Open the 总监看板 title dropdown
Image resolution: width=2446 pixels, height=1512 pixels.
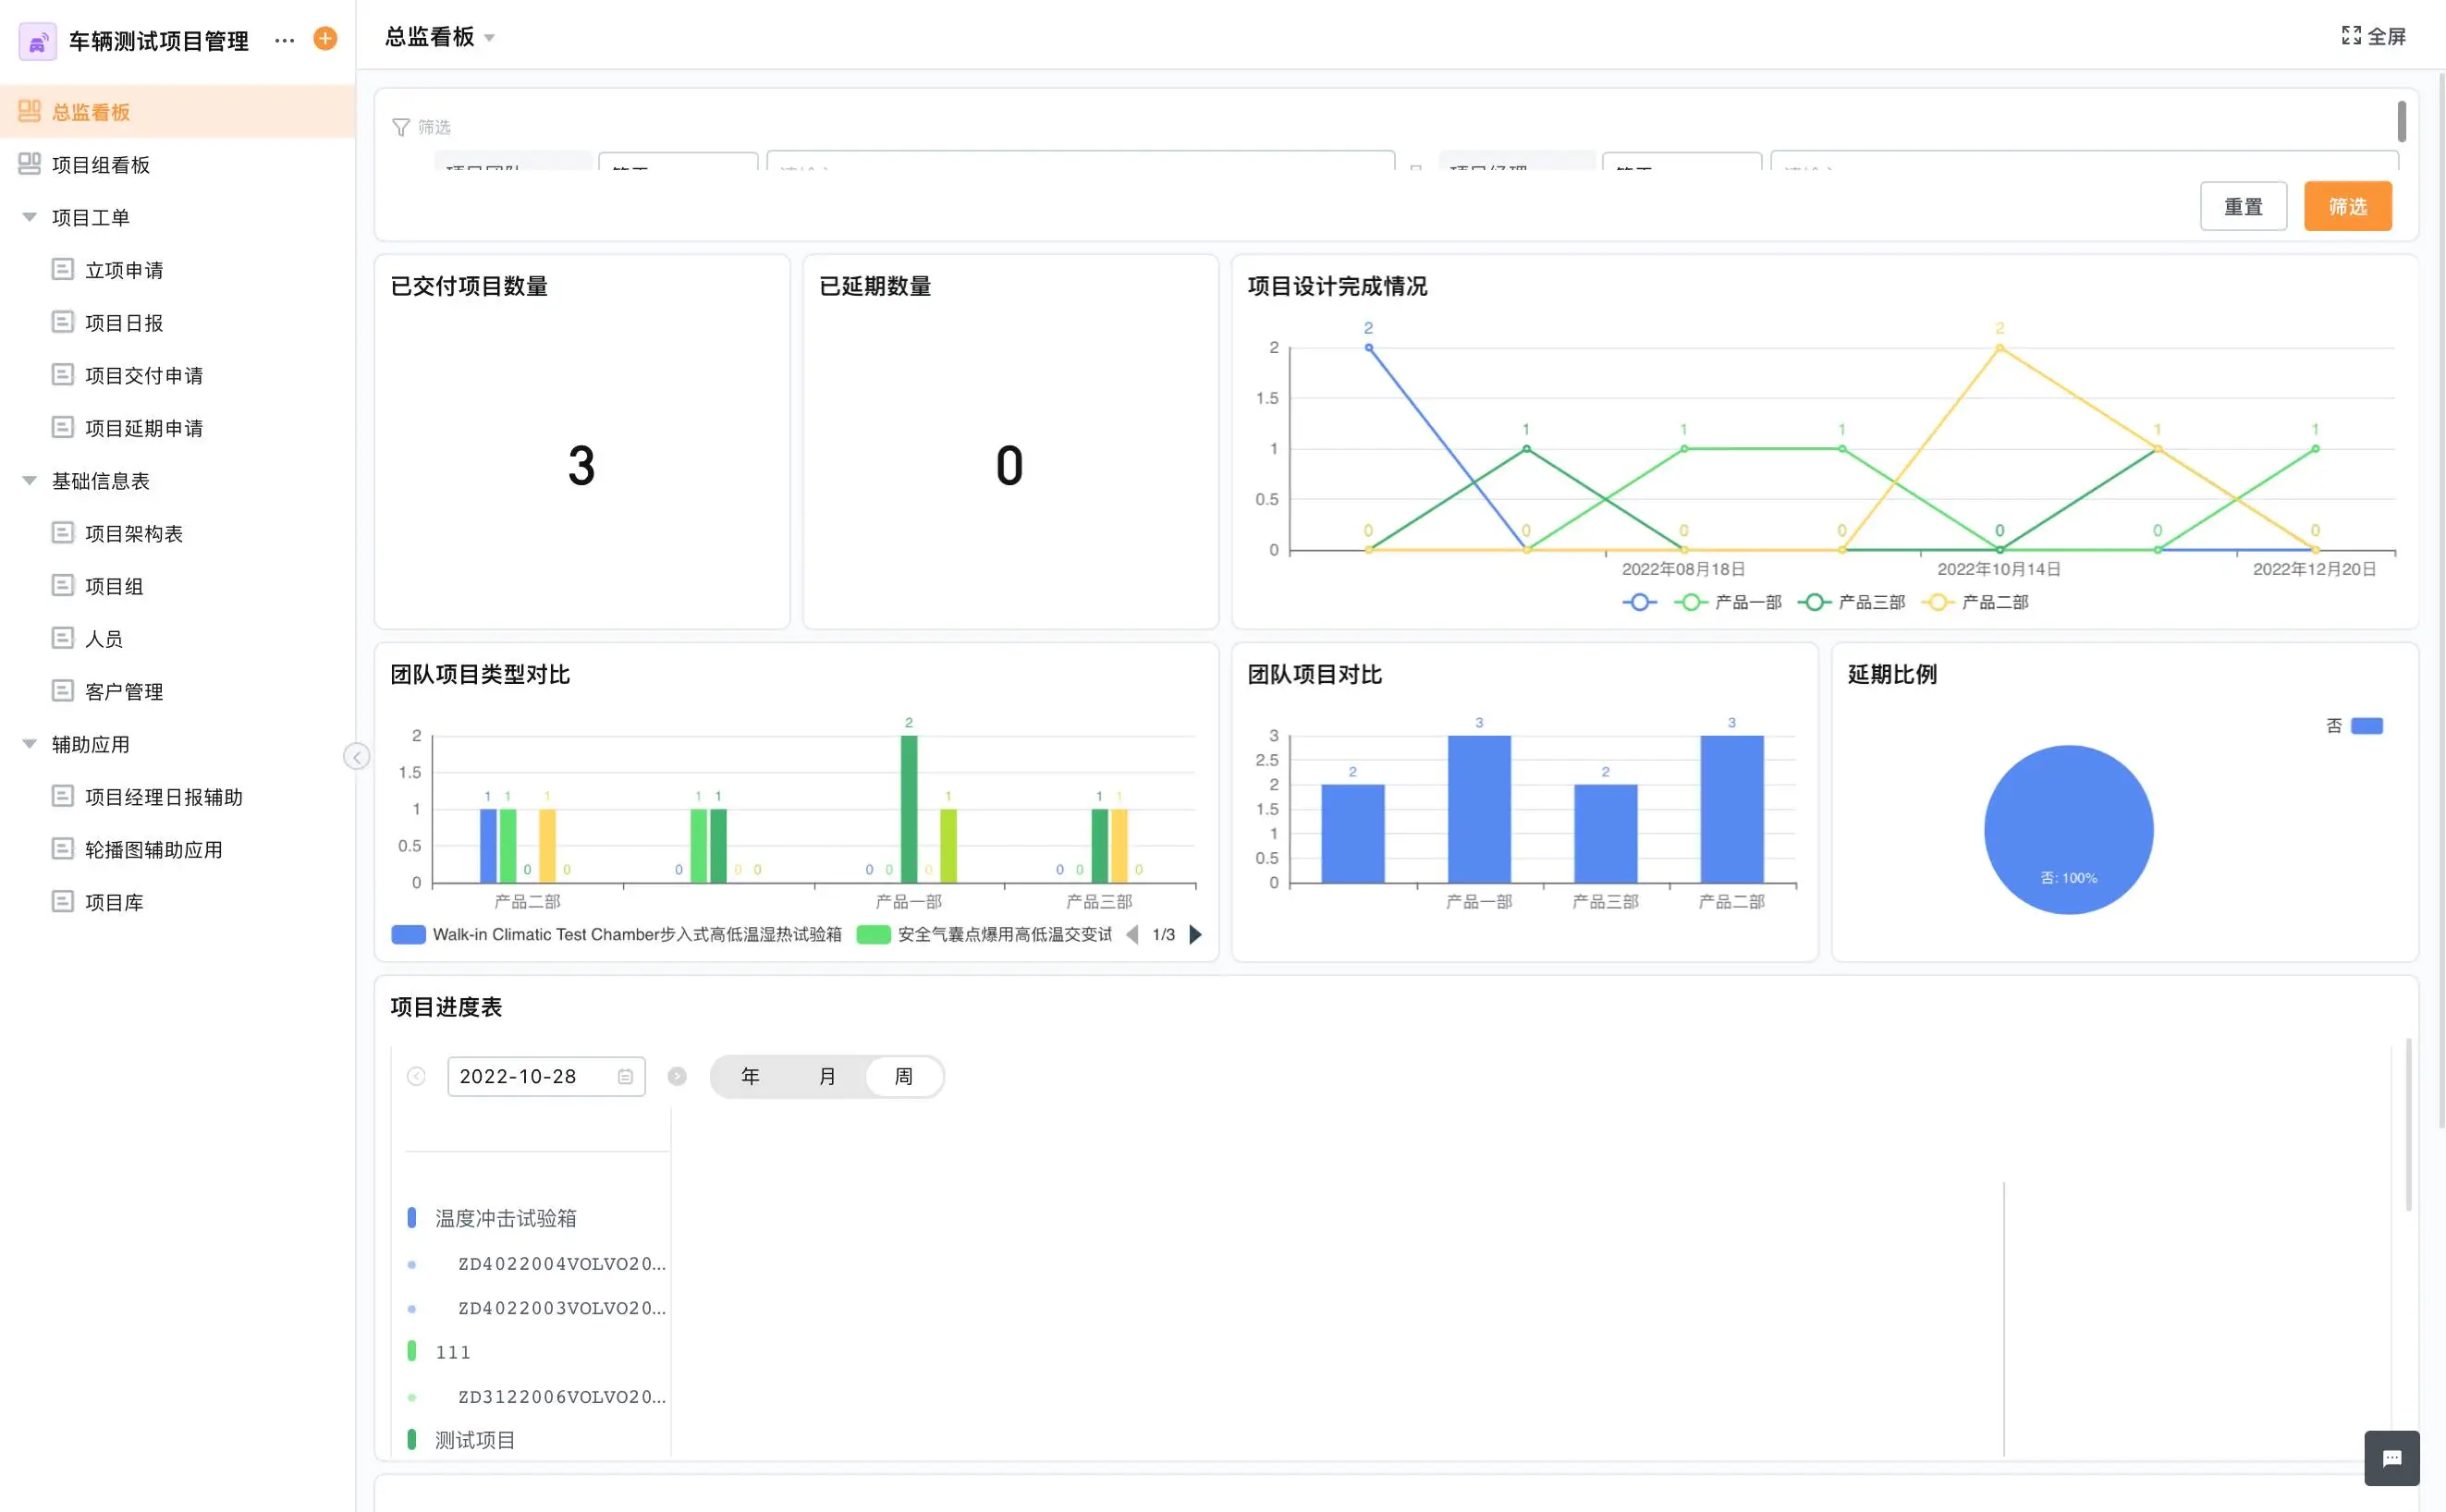tap(489, 38)
